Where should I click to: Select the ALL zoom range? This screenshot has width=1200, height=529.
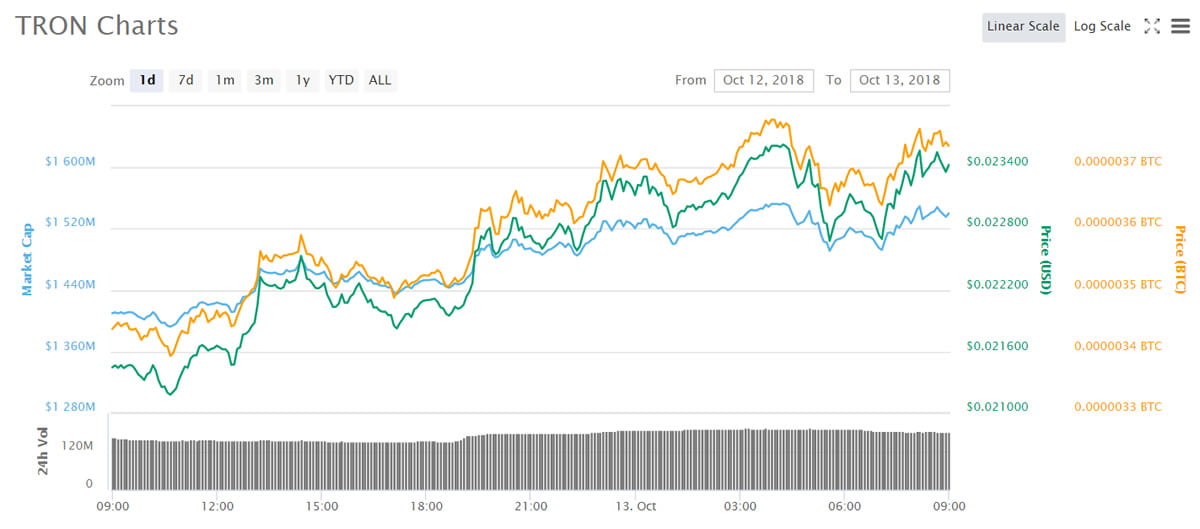click(380, 80)
